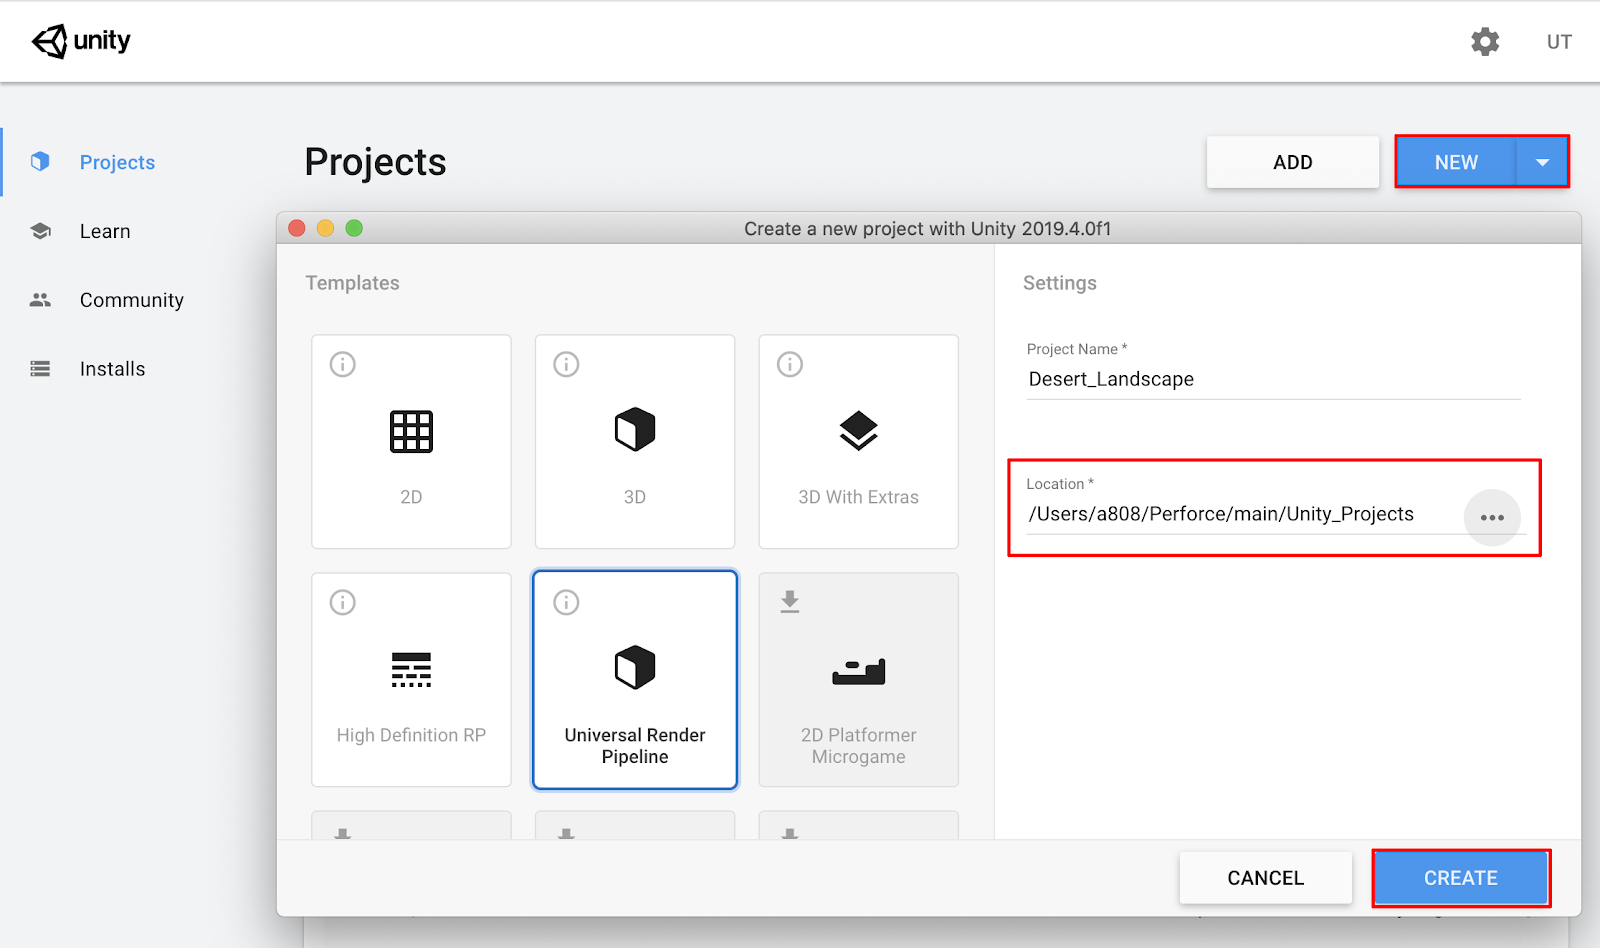The height and width of the screenshot is (948, 1600).
Task: Click the info icon on 2D template
Action: (x=343, y=364)
